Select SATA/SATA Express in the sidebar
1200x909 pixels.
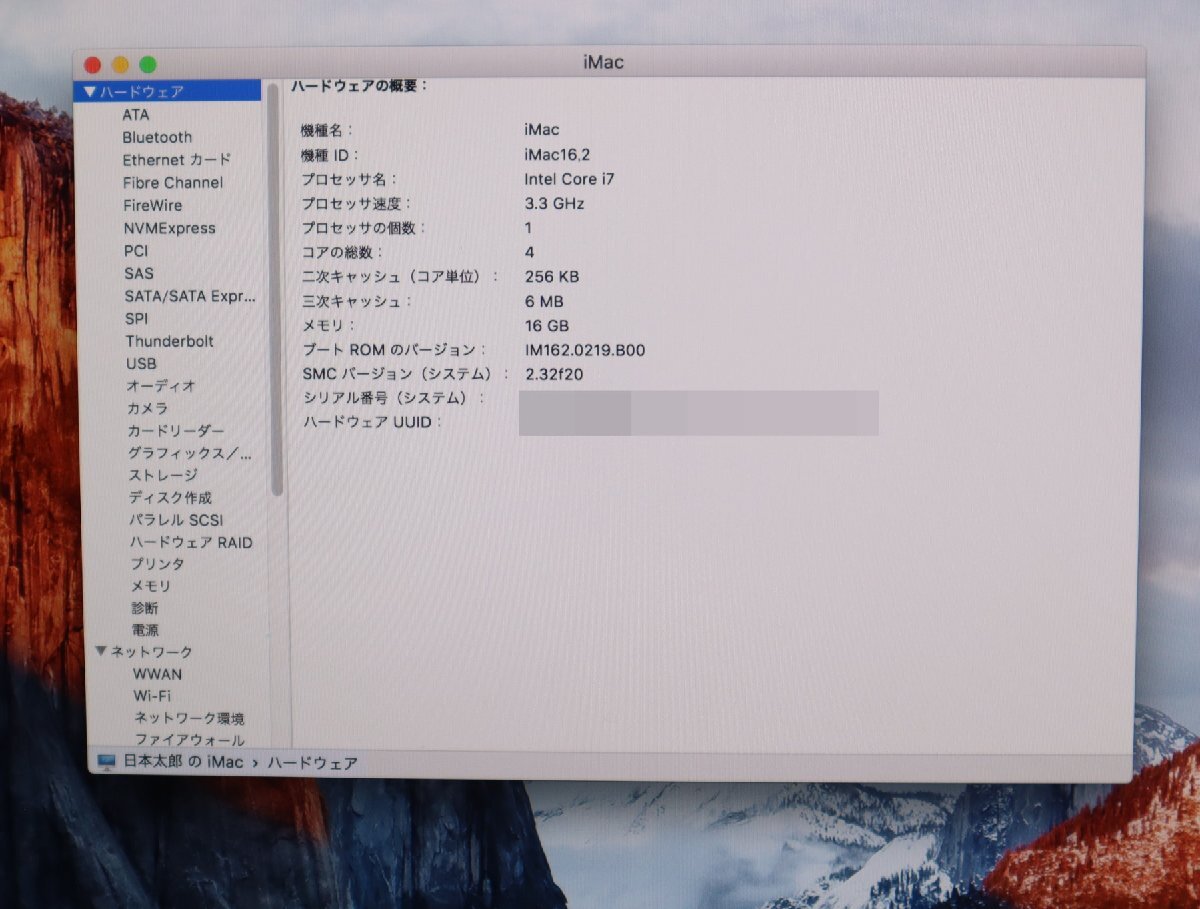190,296
